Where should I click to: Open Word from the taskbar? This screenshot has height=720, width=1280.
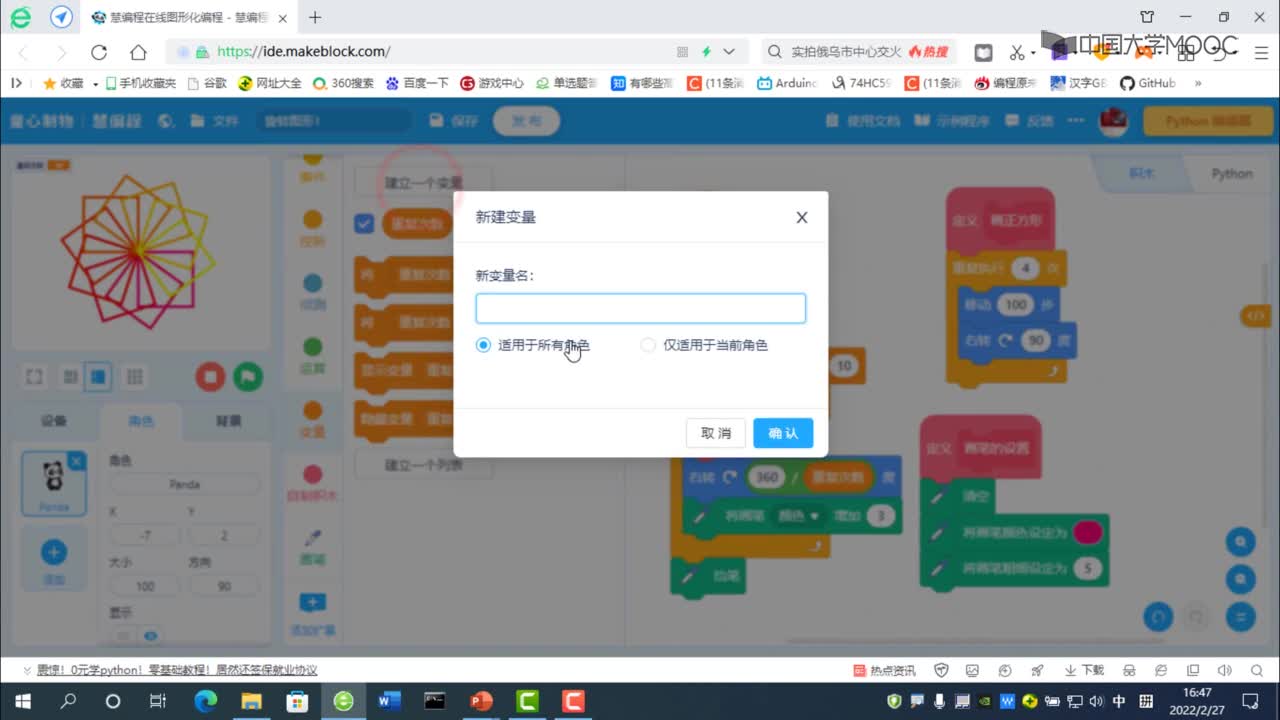pos(389,701)
